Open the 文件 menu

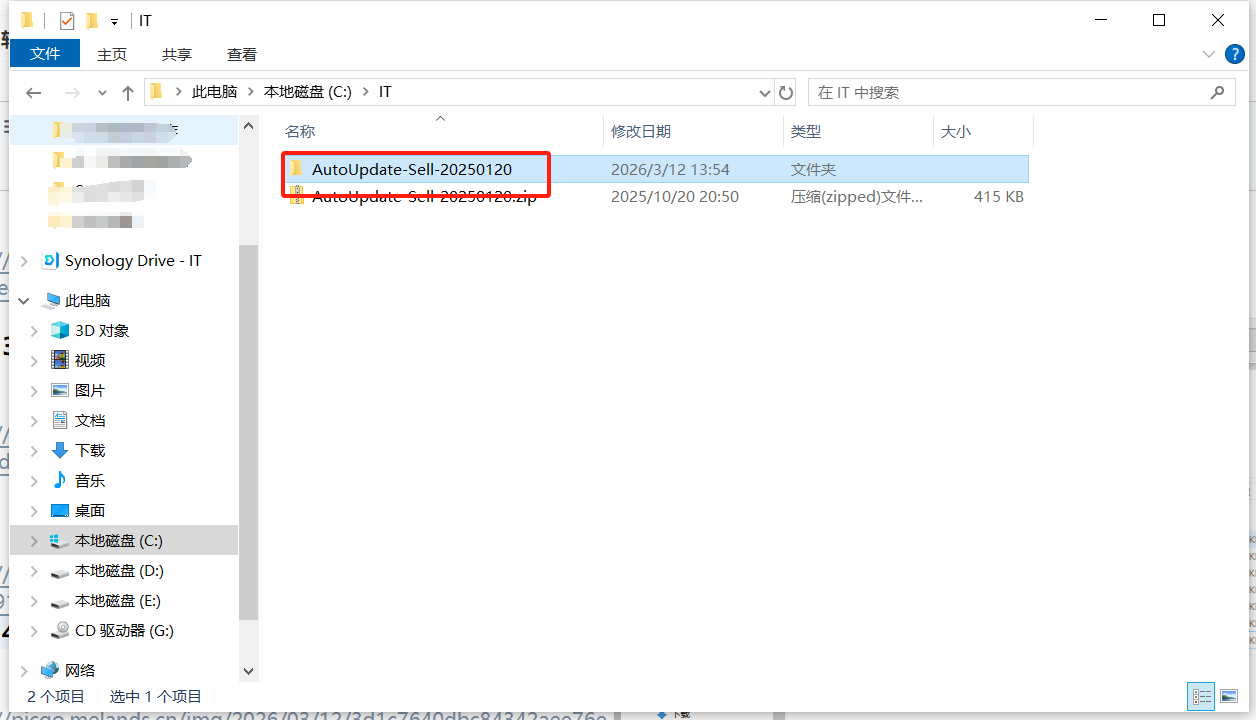(45, 54)
